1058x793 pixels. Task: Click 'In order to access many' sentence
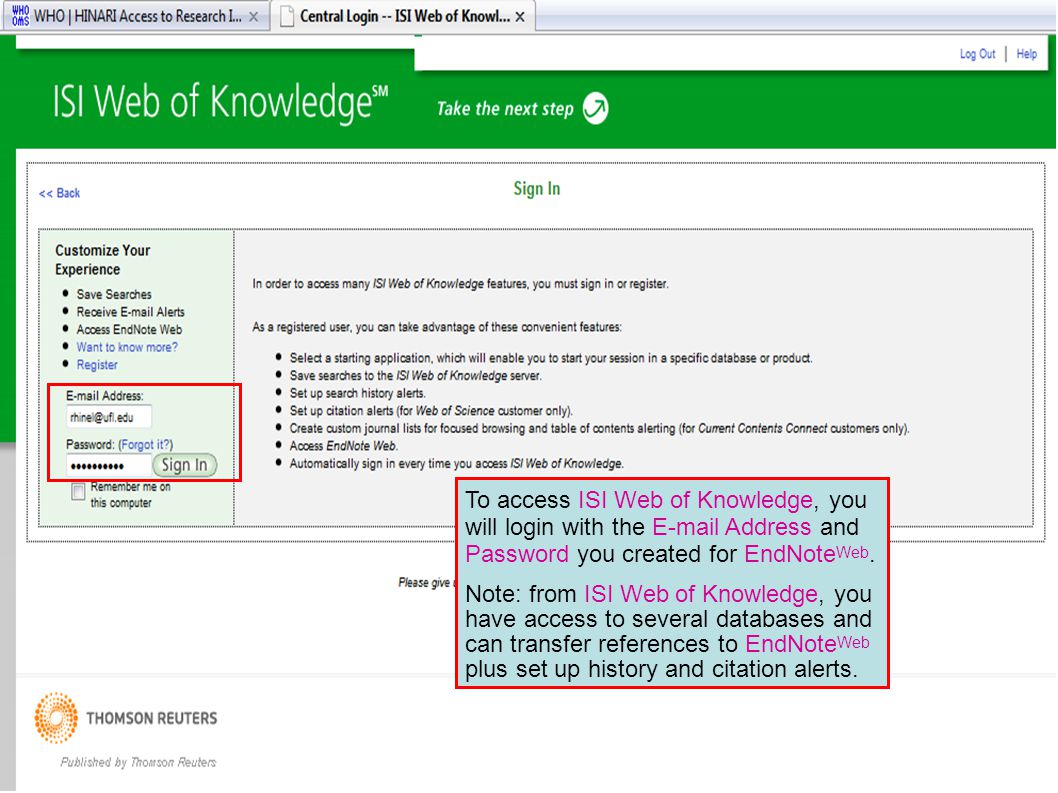[460, 283]
